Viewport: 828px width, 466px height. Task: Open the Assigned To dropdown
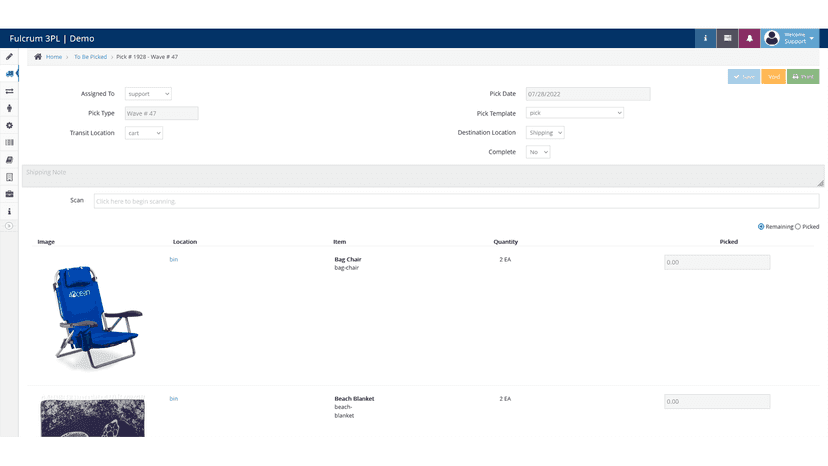(x=148, y=94)
